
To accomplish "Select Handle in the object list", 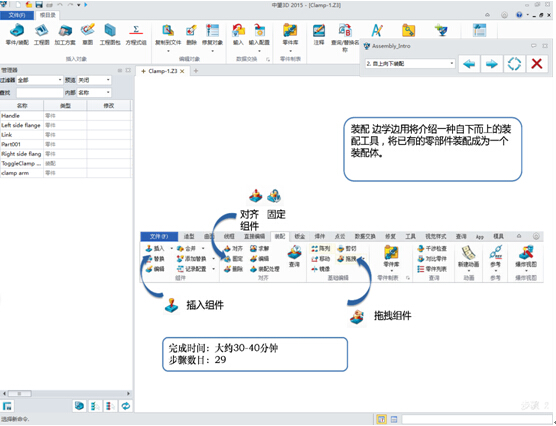I will click(x=66, y=116).
